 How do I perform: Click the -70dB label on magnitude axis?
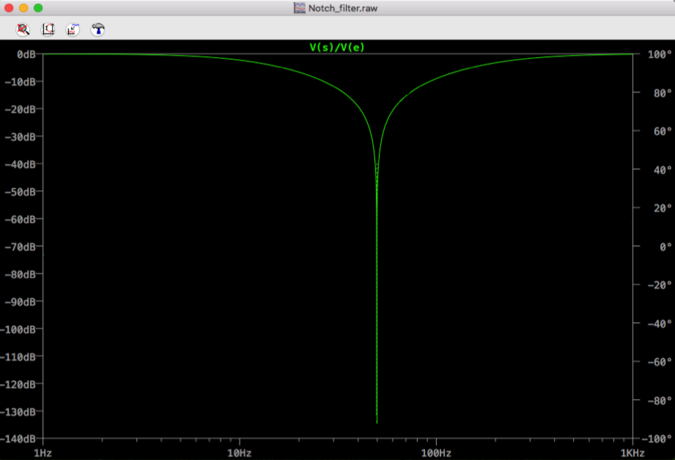(20, 246)
